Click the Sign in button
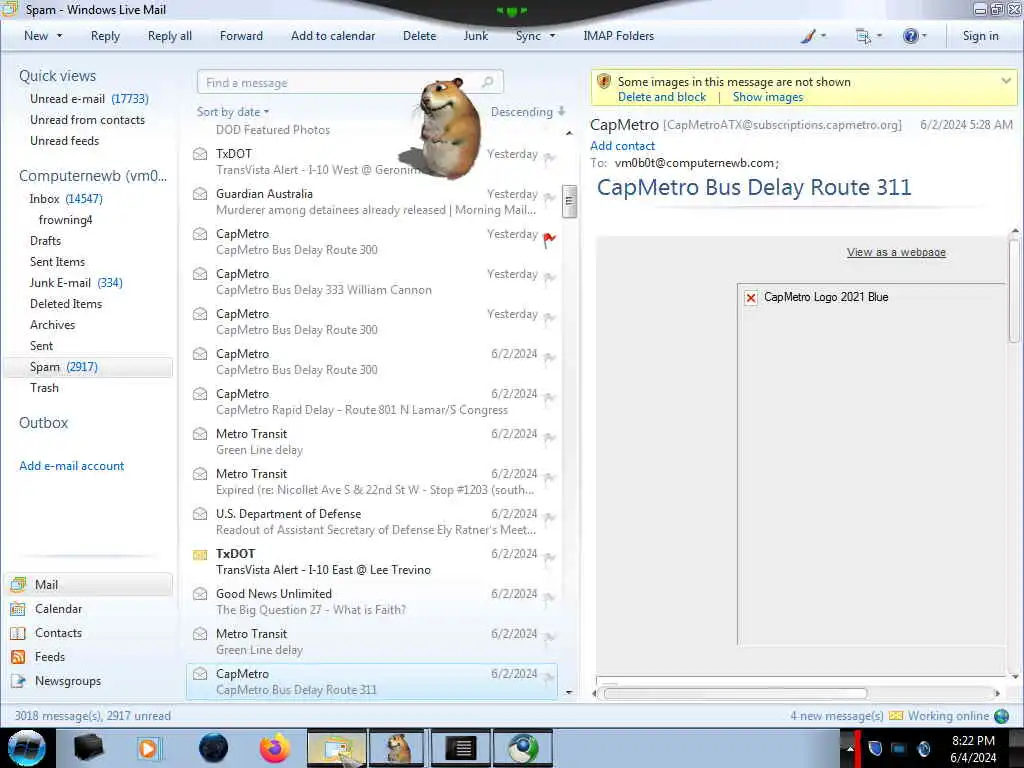This screenshot has width=1024, height=768. click(x=980, y=36)
